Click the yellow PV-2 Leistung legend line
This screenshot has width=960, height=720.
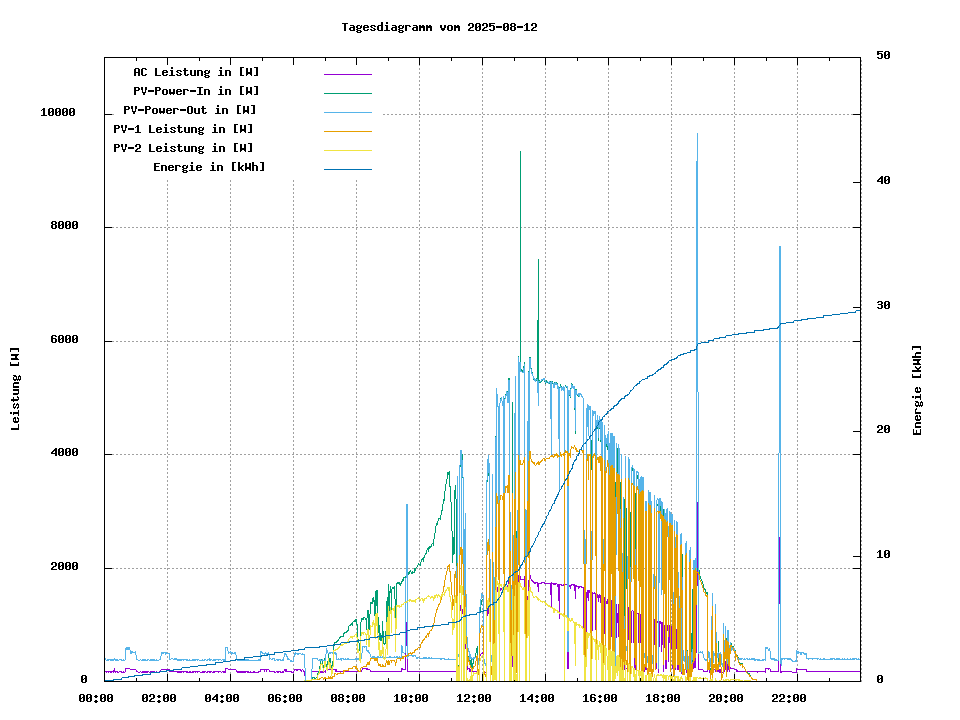tap(347, 149)
